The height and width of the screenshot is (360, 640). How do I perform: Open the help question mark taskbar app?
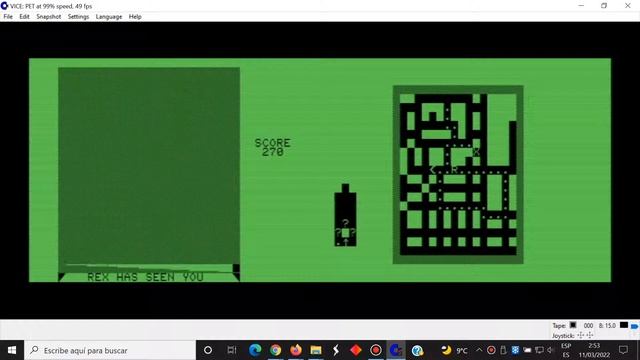click(x=417, y=350)
